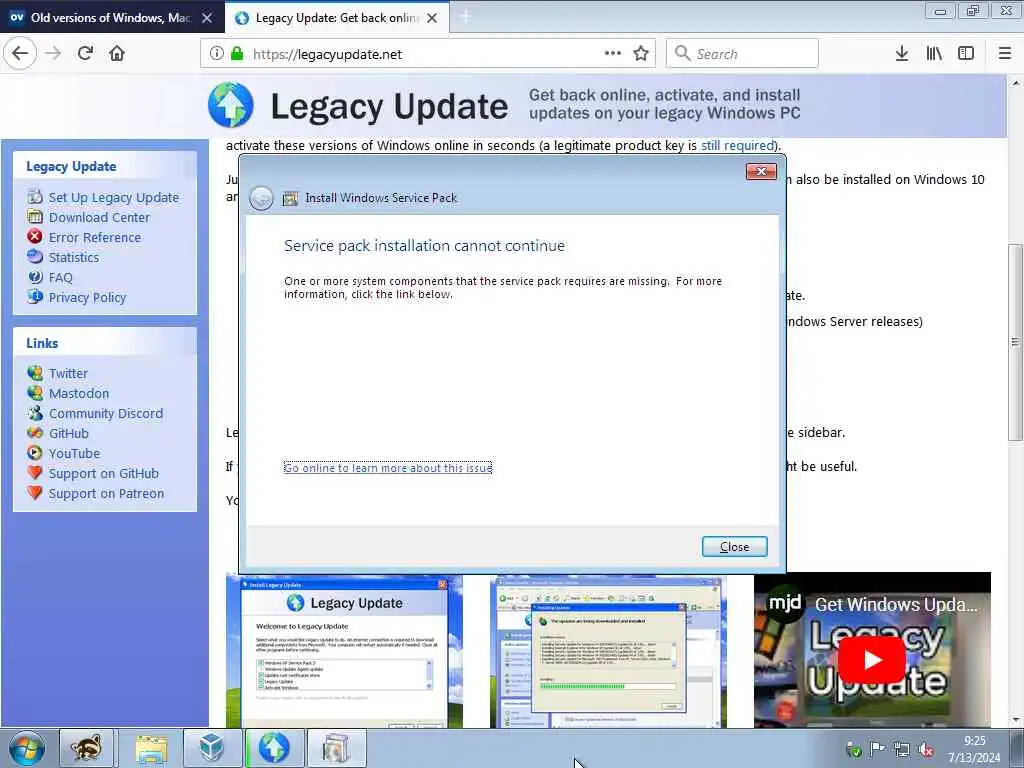This screenshot has width=1024, height=768.
Task: Open the Set Up Legacy Update link
Action: click(x=114, y=197)
